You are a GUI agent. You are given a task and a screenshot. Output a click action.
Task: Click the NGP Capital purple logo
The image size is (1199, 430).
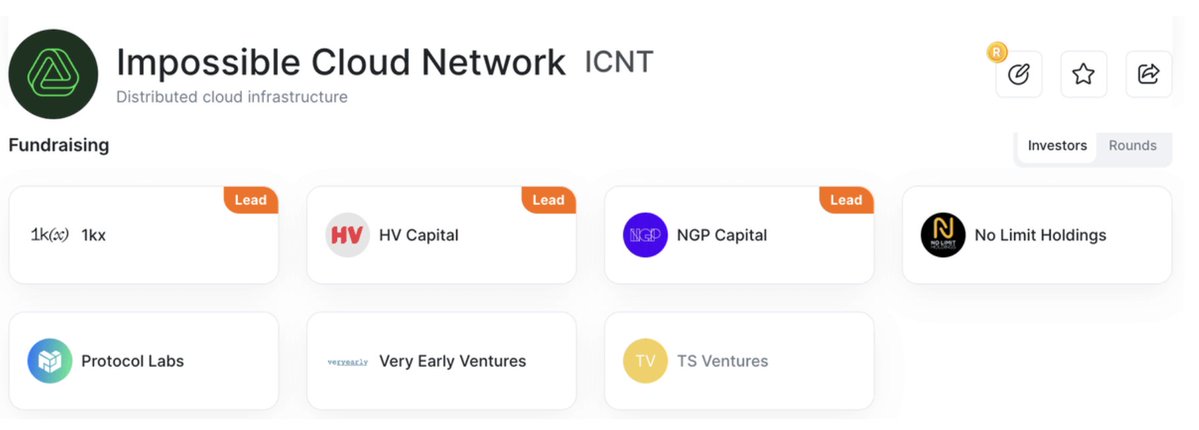point(645,235)
